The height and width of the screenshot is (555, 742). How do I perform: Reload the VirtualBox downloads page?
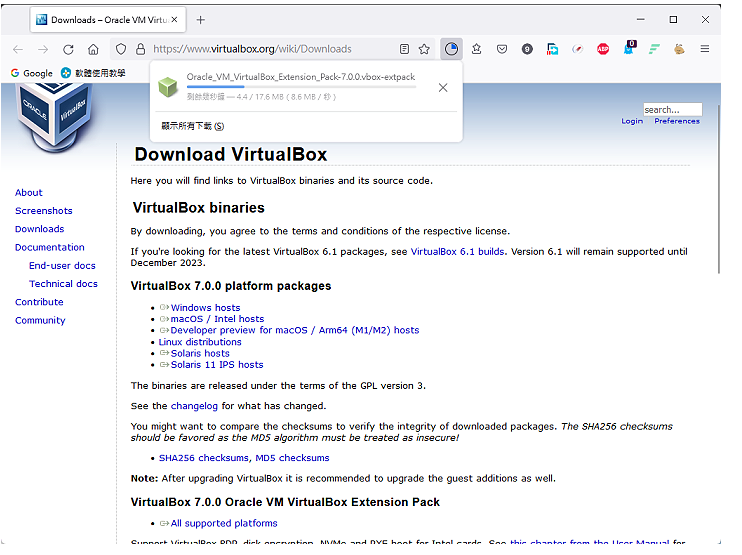point(68,49)
